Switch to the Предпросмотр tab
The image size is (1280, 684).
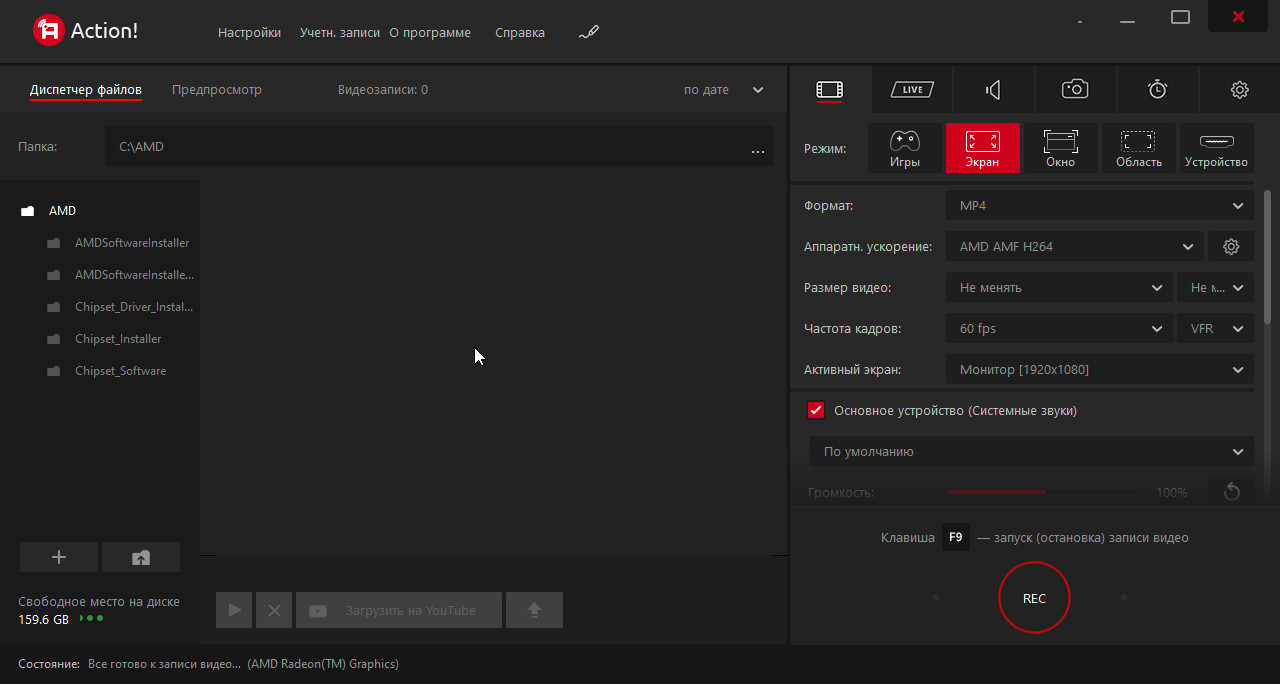(x=216, y=90)
